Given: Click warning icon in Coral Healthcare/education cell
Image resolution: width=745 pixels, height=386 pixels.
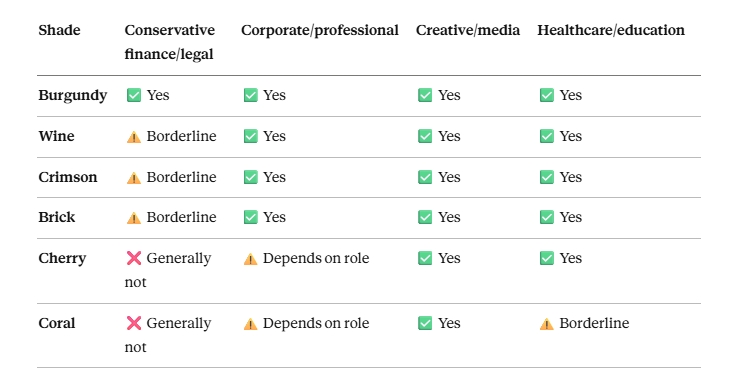Looking at the screenshot, I should (547, 324).
